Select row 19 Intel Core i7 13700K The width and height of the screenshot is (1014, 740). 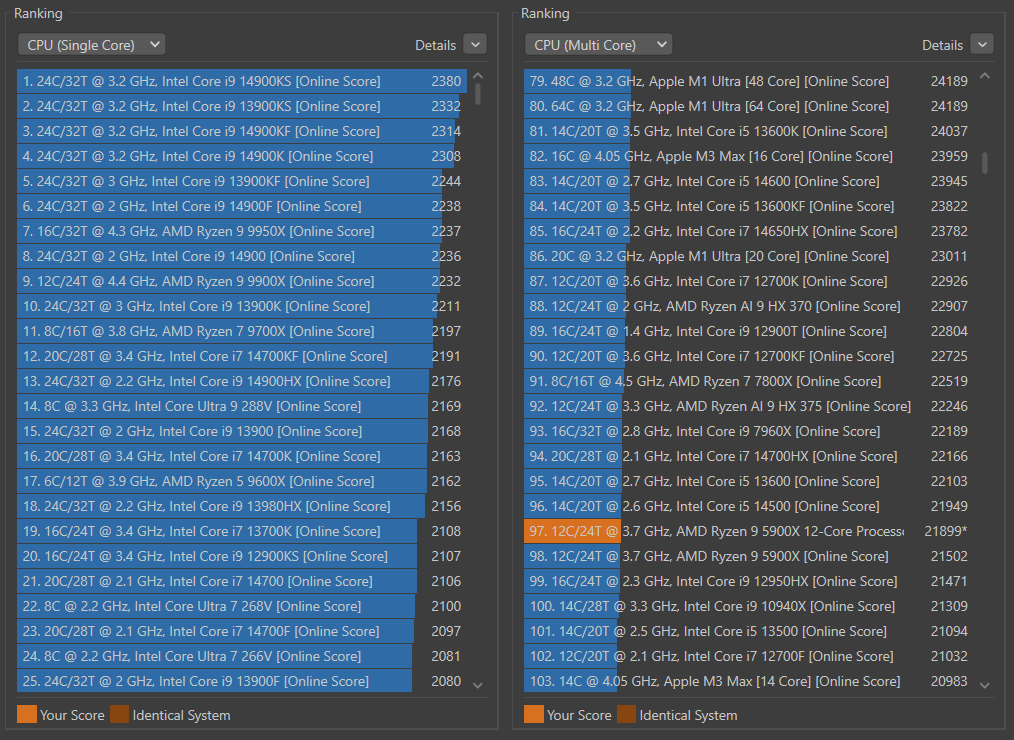[x=242, y=531]
